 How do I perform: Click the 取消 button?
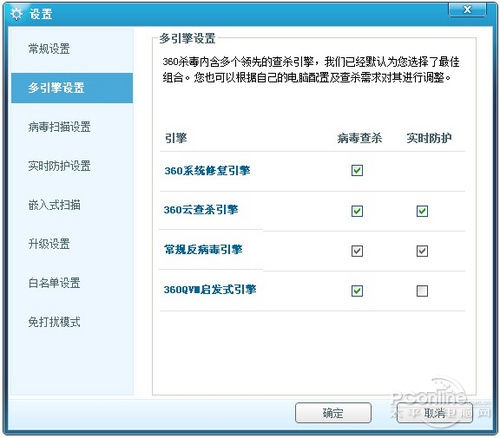tap(435, 413)
